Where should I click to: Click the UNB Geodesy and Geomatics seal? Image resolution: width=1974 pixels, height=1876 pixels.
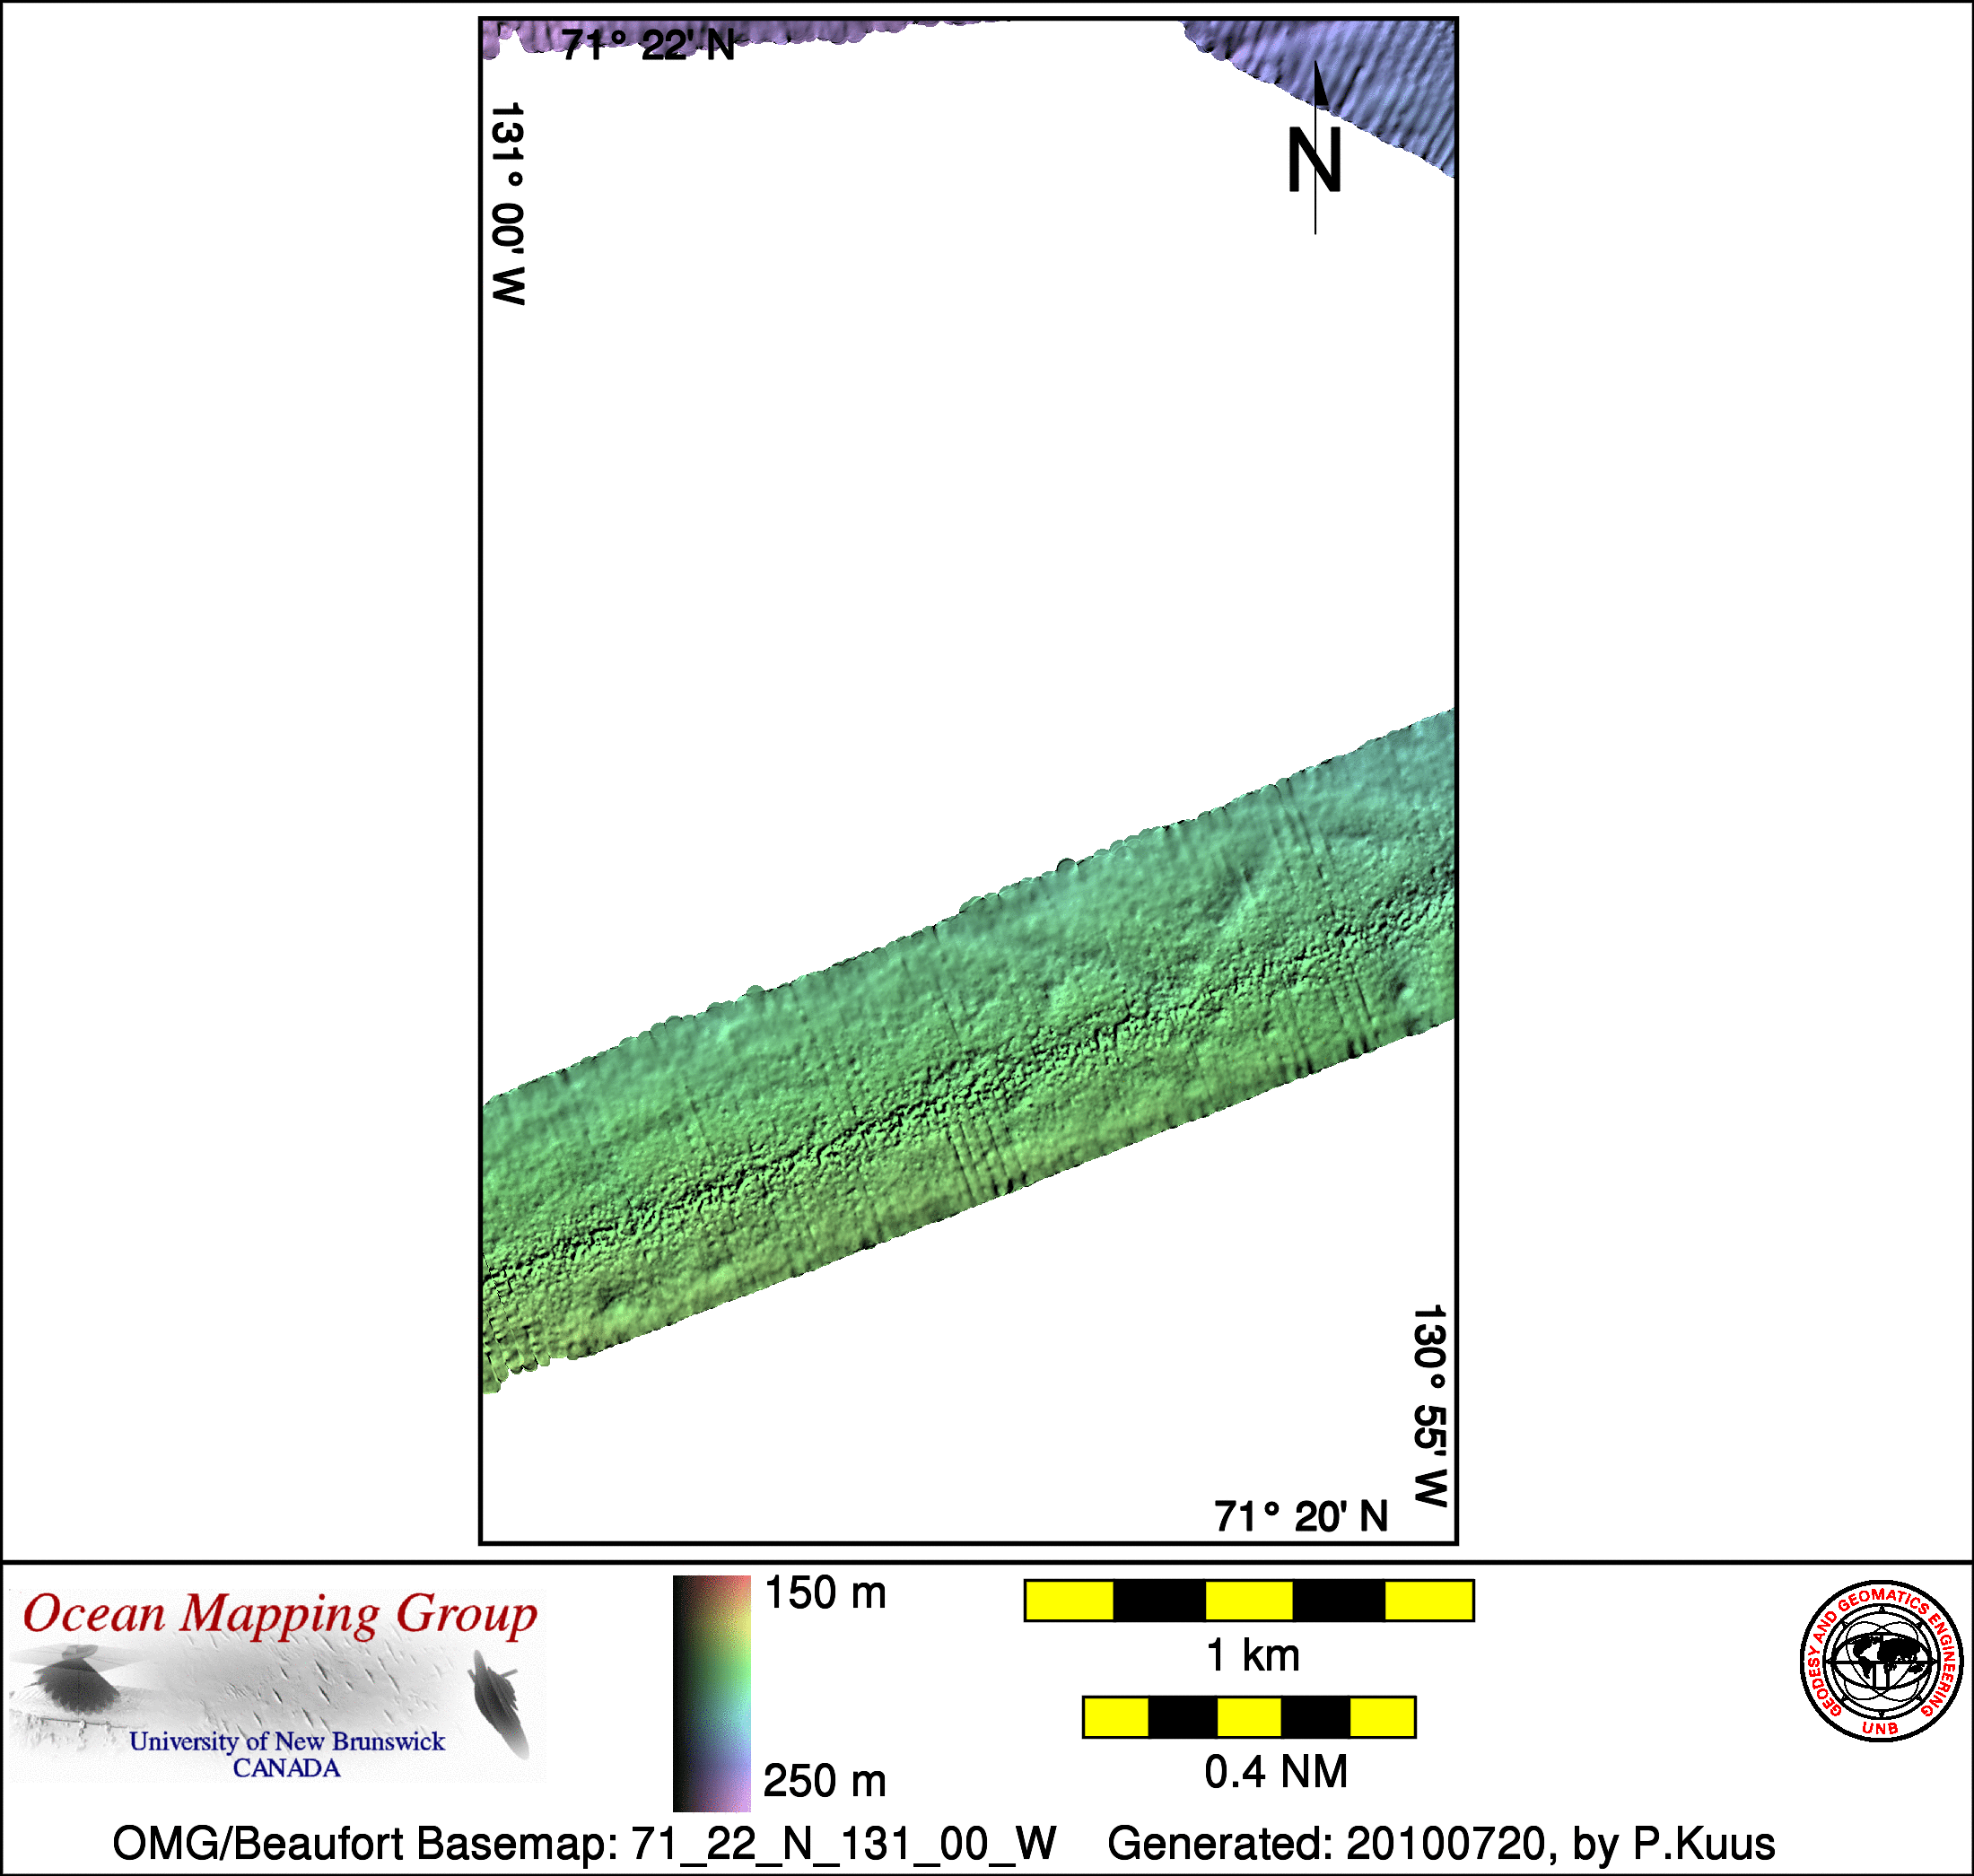tap(1881, 1661)
